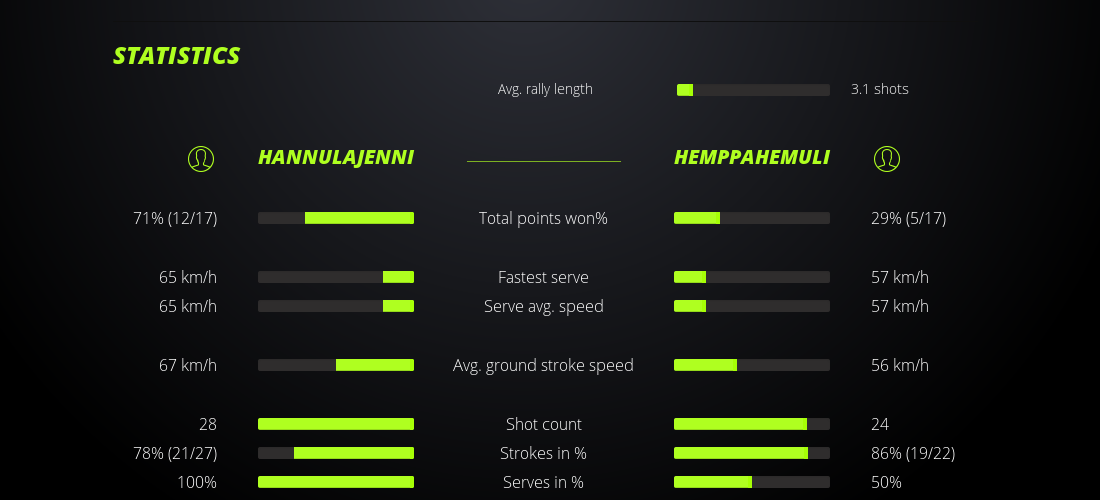1100x500 pixels.
Task: Click HemppaHemuli's player profile icon
Action: pos(887,158)
